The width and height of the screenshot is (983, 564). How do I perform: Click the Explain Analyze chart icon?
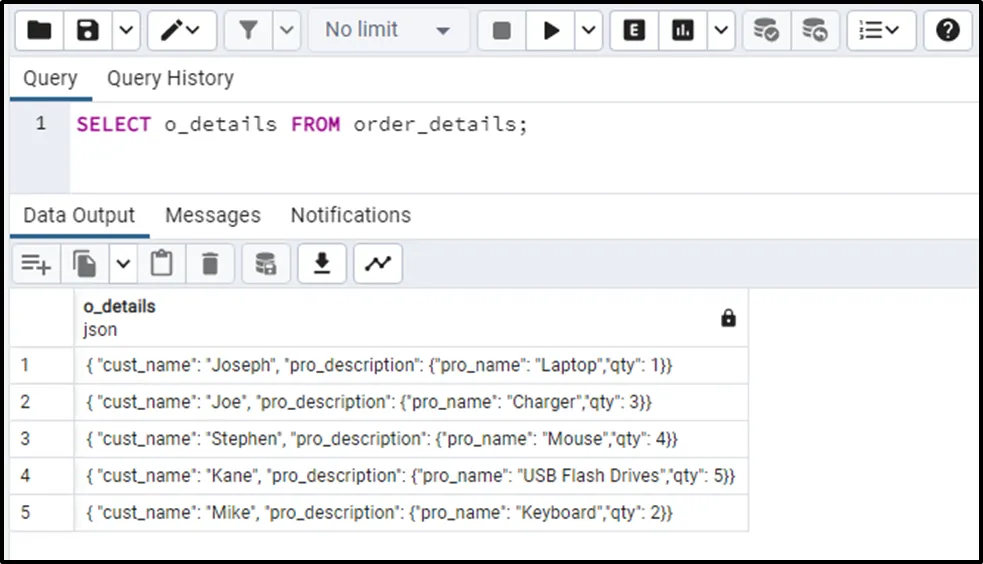[683, 30]
